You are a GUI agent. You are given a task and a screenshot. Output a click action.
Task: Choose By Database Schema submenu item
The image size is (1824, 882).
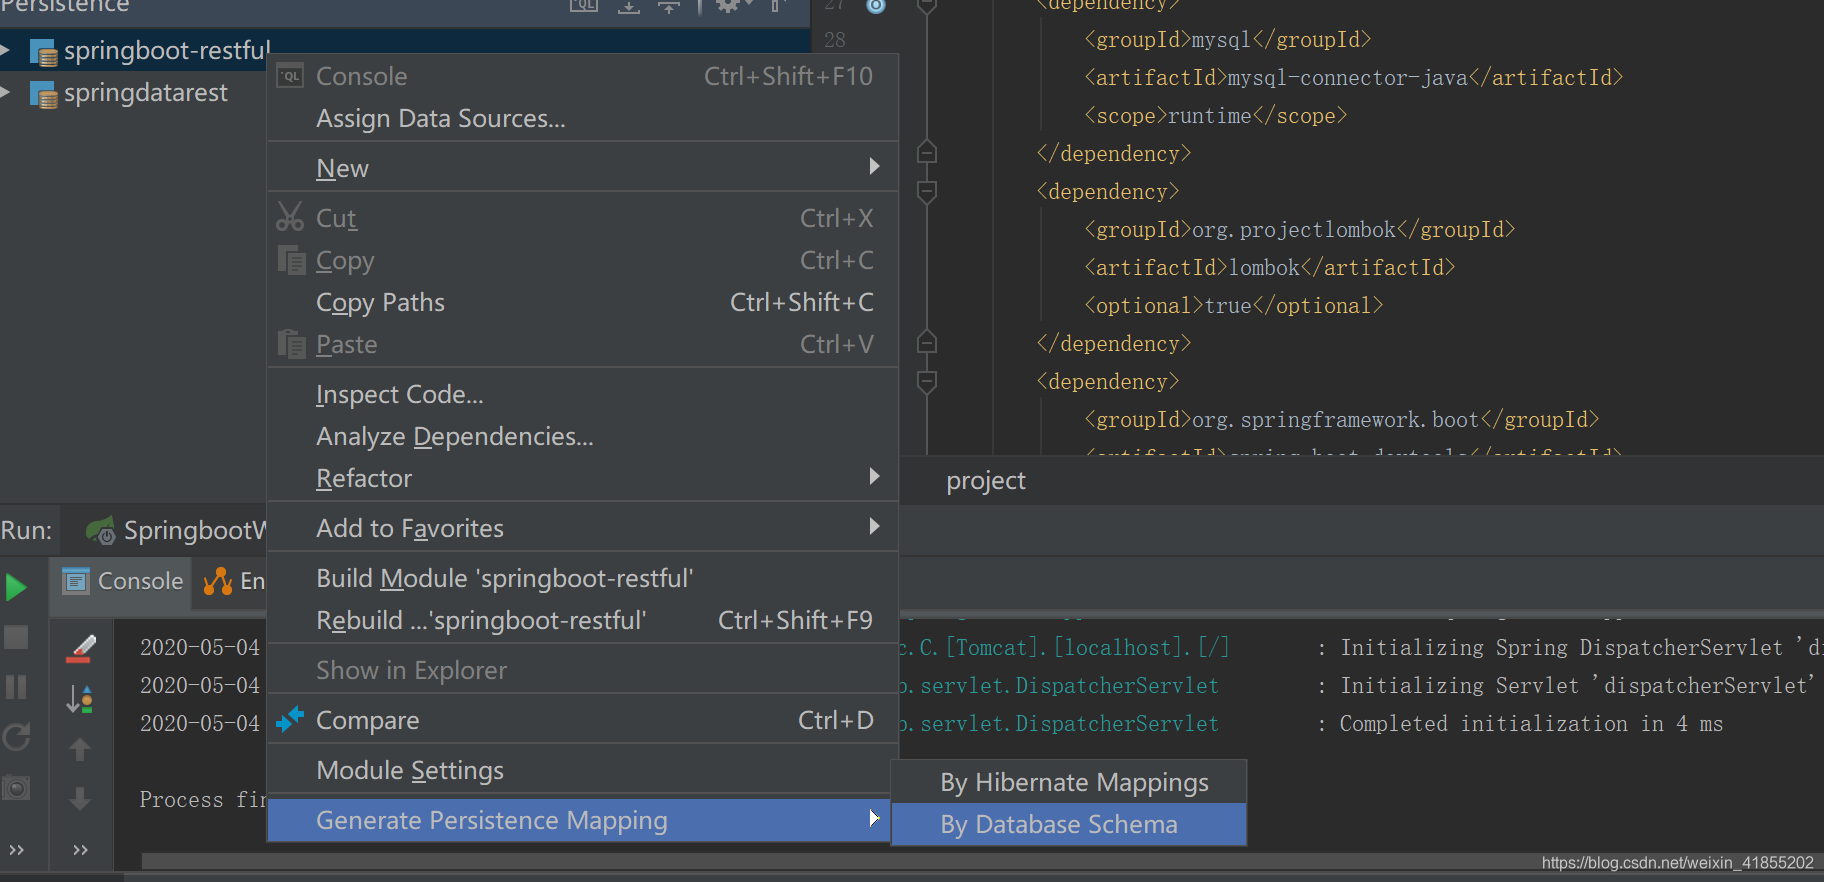(x=1068, y=824)
